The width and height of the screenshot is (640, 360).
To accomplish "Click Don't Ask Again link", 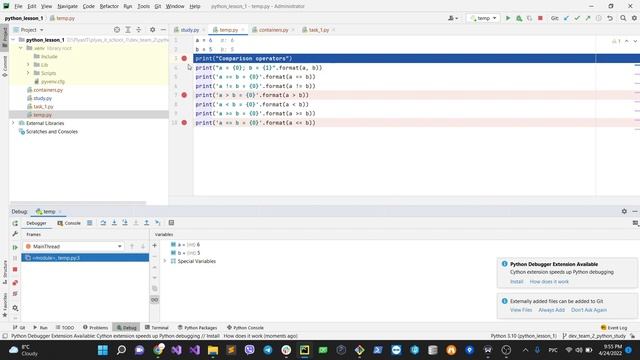I will tap(589, 310).
